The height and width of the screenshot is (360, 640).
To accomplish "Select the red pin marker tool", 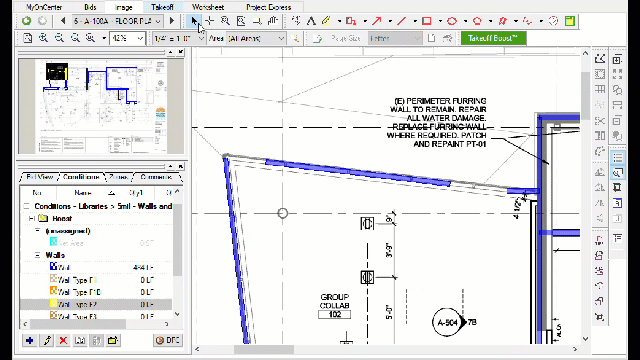I will point(502,21).
